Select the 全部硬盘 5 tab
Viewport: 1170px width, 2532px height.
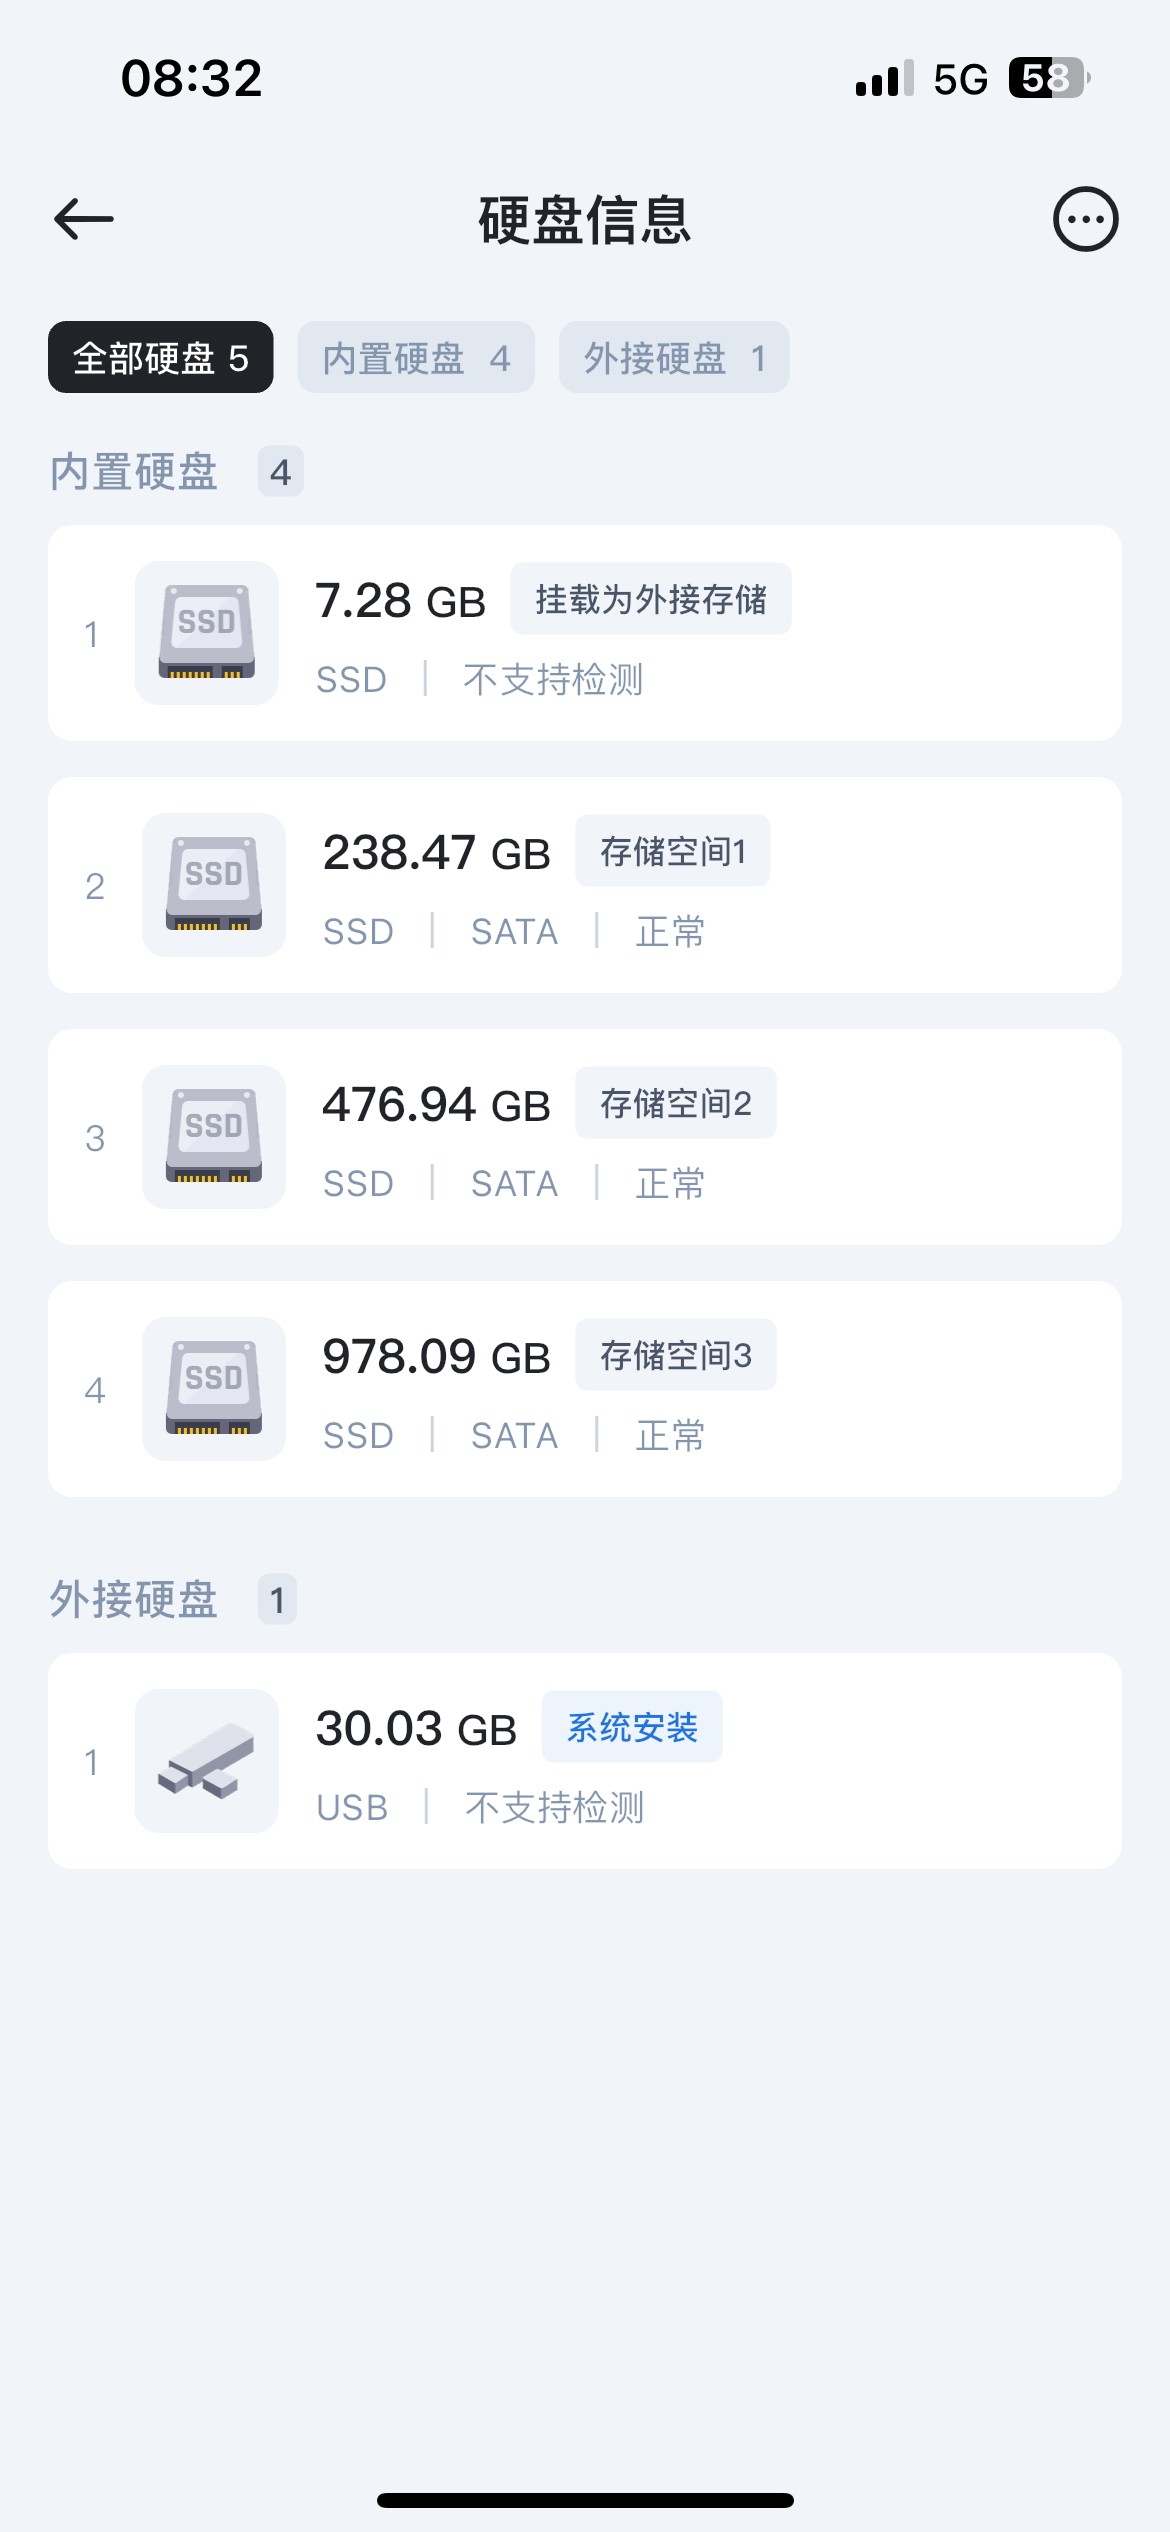[x=160, y=357]
